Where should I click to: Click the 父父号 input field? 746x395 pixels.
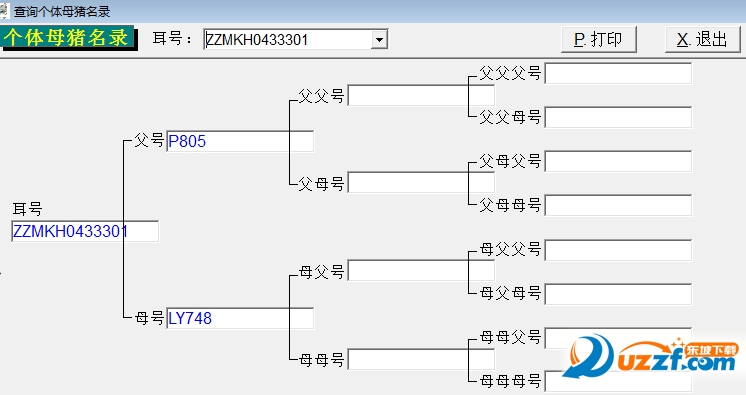click(x=422, y=95)
